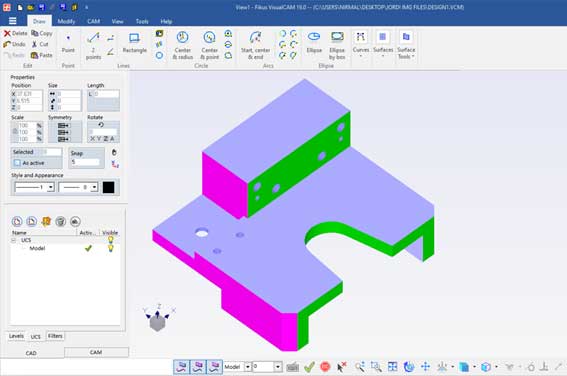Open the Tools ribbon tab

[x=142, y=21]
